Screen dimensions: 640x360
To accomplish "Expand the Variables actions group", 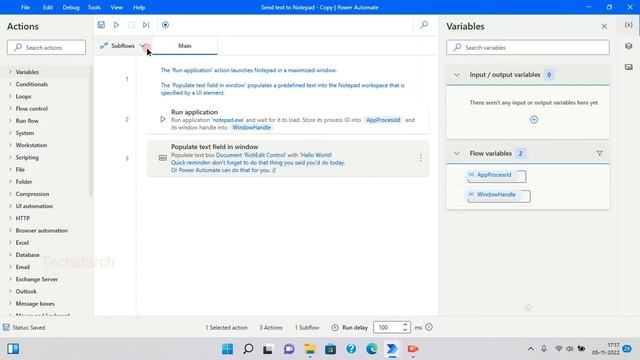I will point(10,72).
